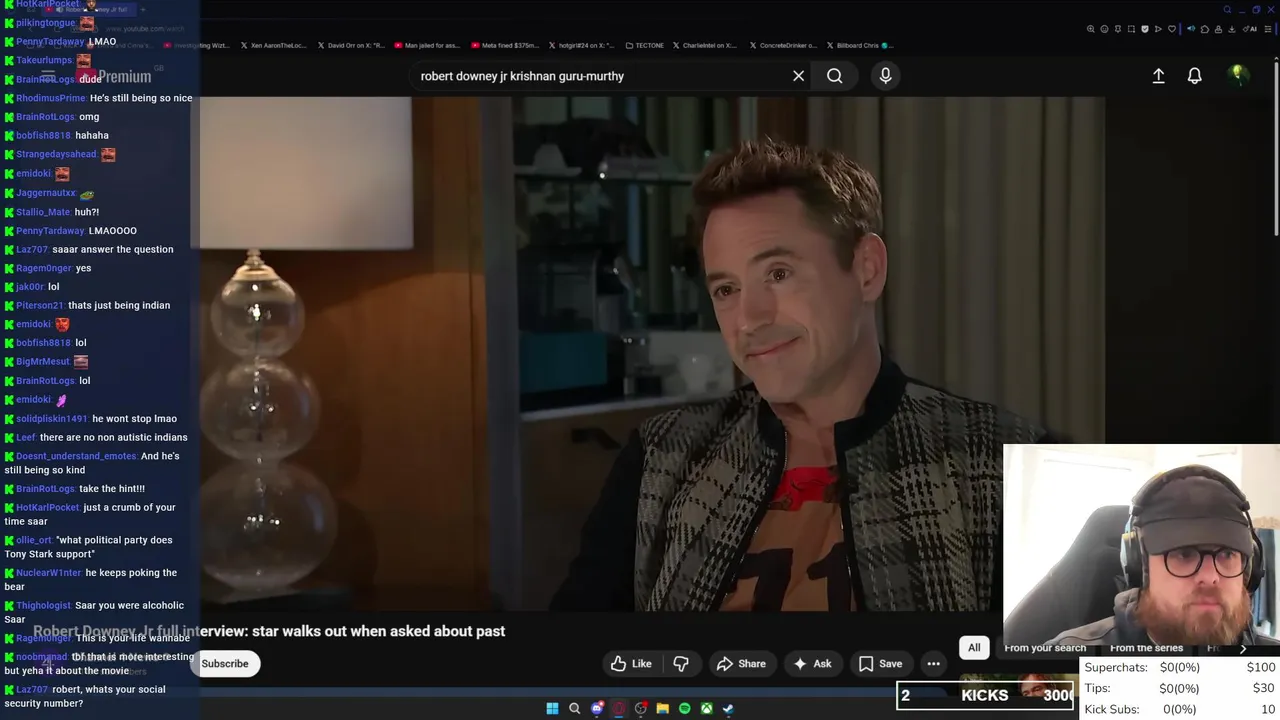Select the 'All' filter chip
The image size is (1280, 720).
(x=974, y=648)
